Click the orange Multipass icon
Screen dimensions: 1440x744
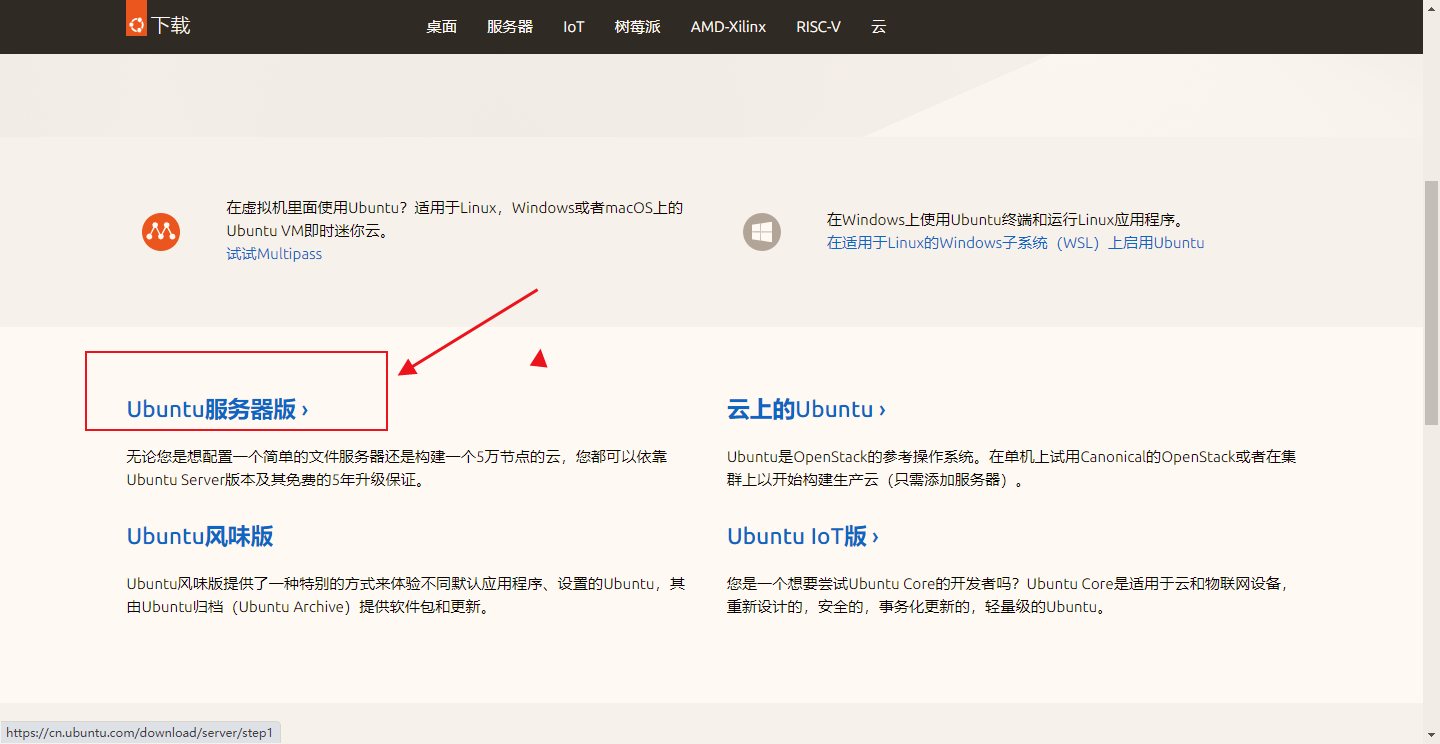161,232
